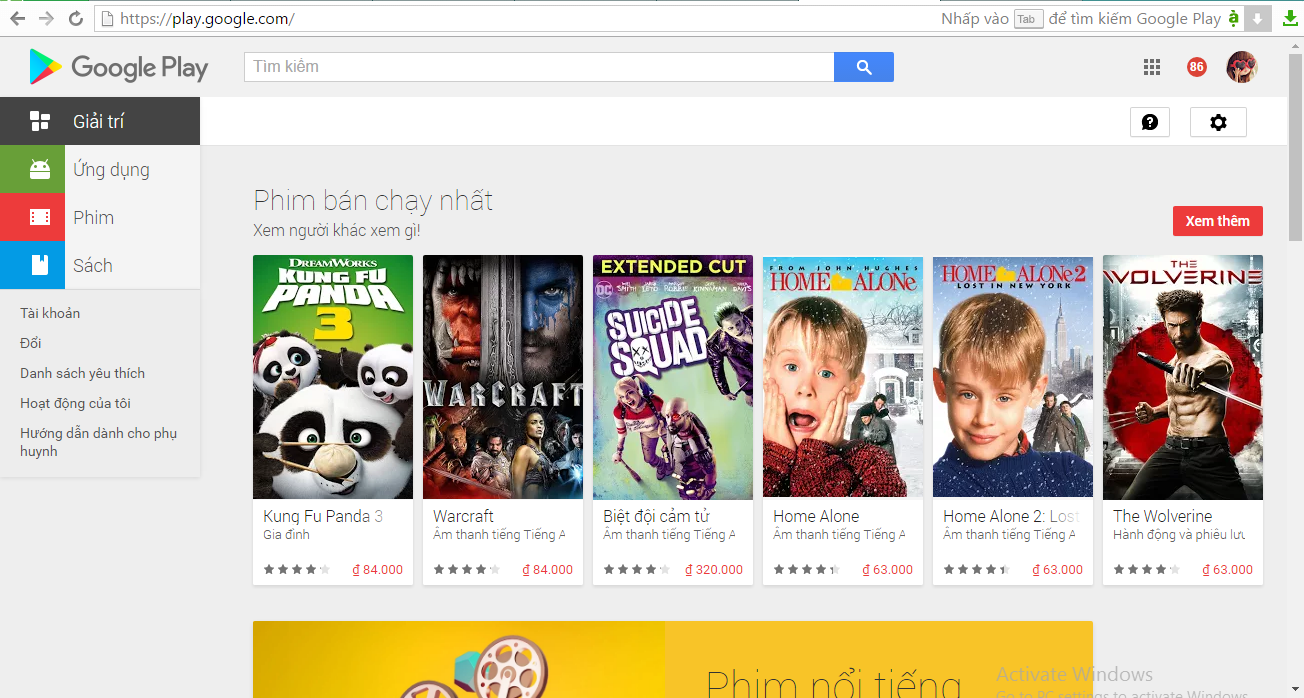Open the Home Alone movie poster
The height and width of the screenshot is (698, 1304).
coord(843,377)
